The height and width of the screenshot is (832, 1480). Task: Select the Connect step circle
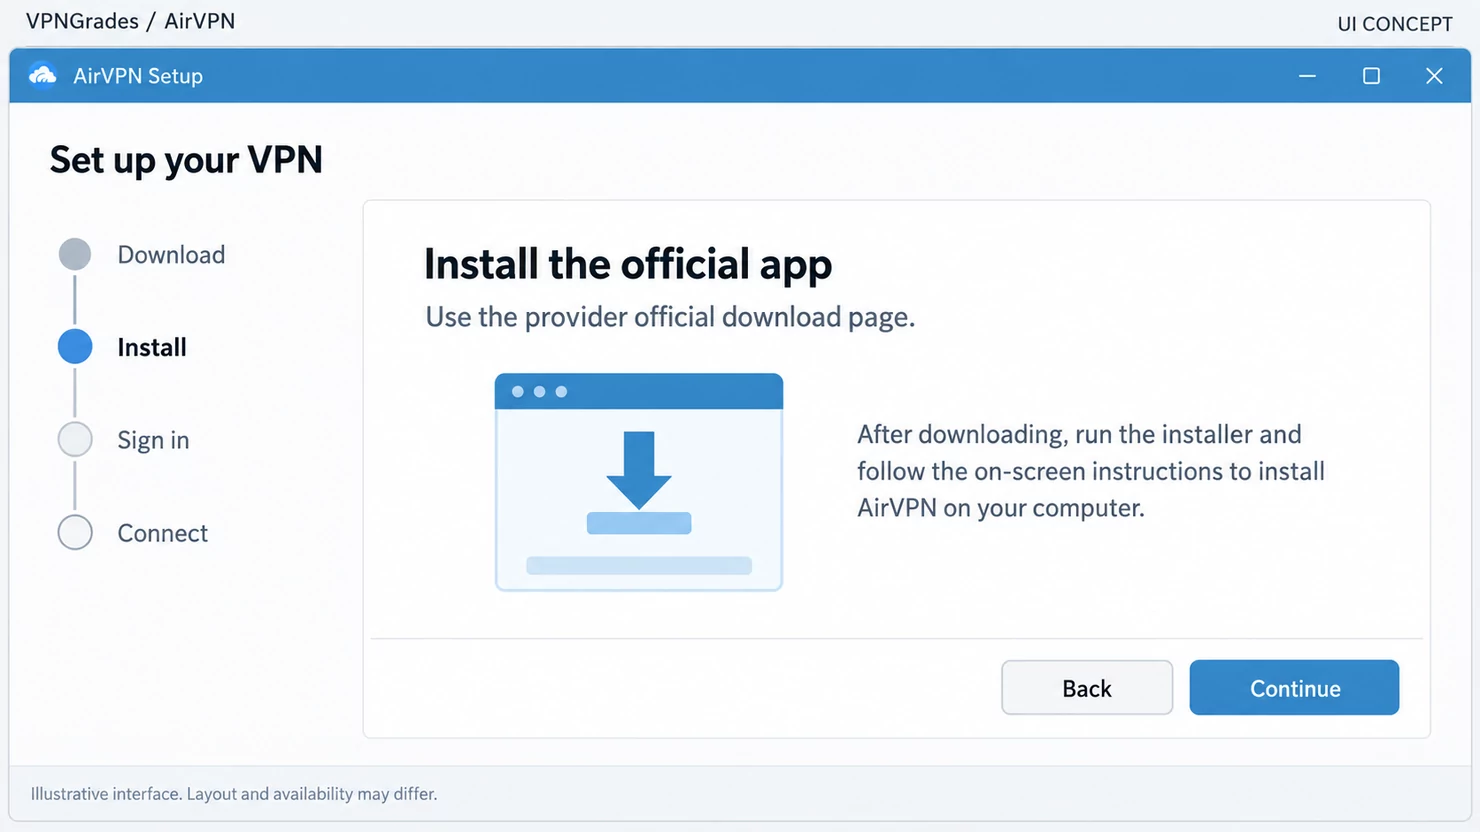75,532
